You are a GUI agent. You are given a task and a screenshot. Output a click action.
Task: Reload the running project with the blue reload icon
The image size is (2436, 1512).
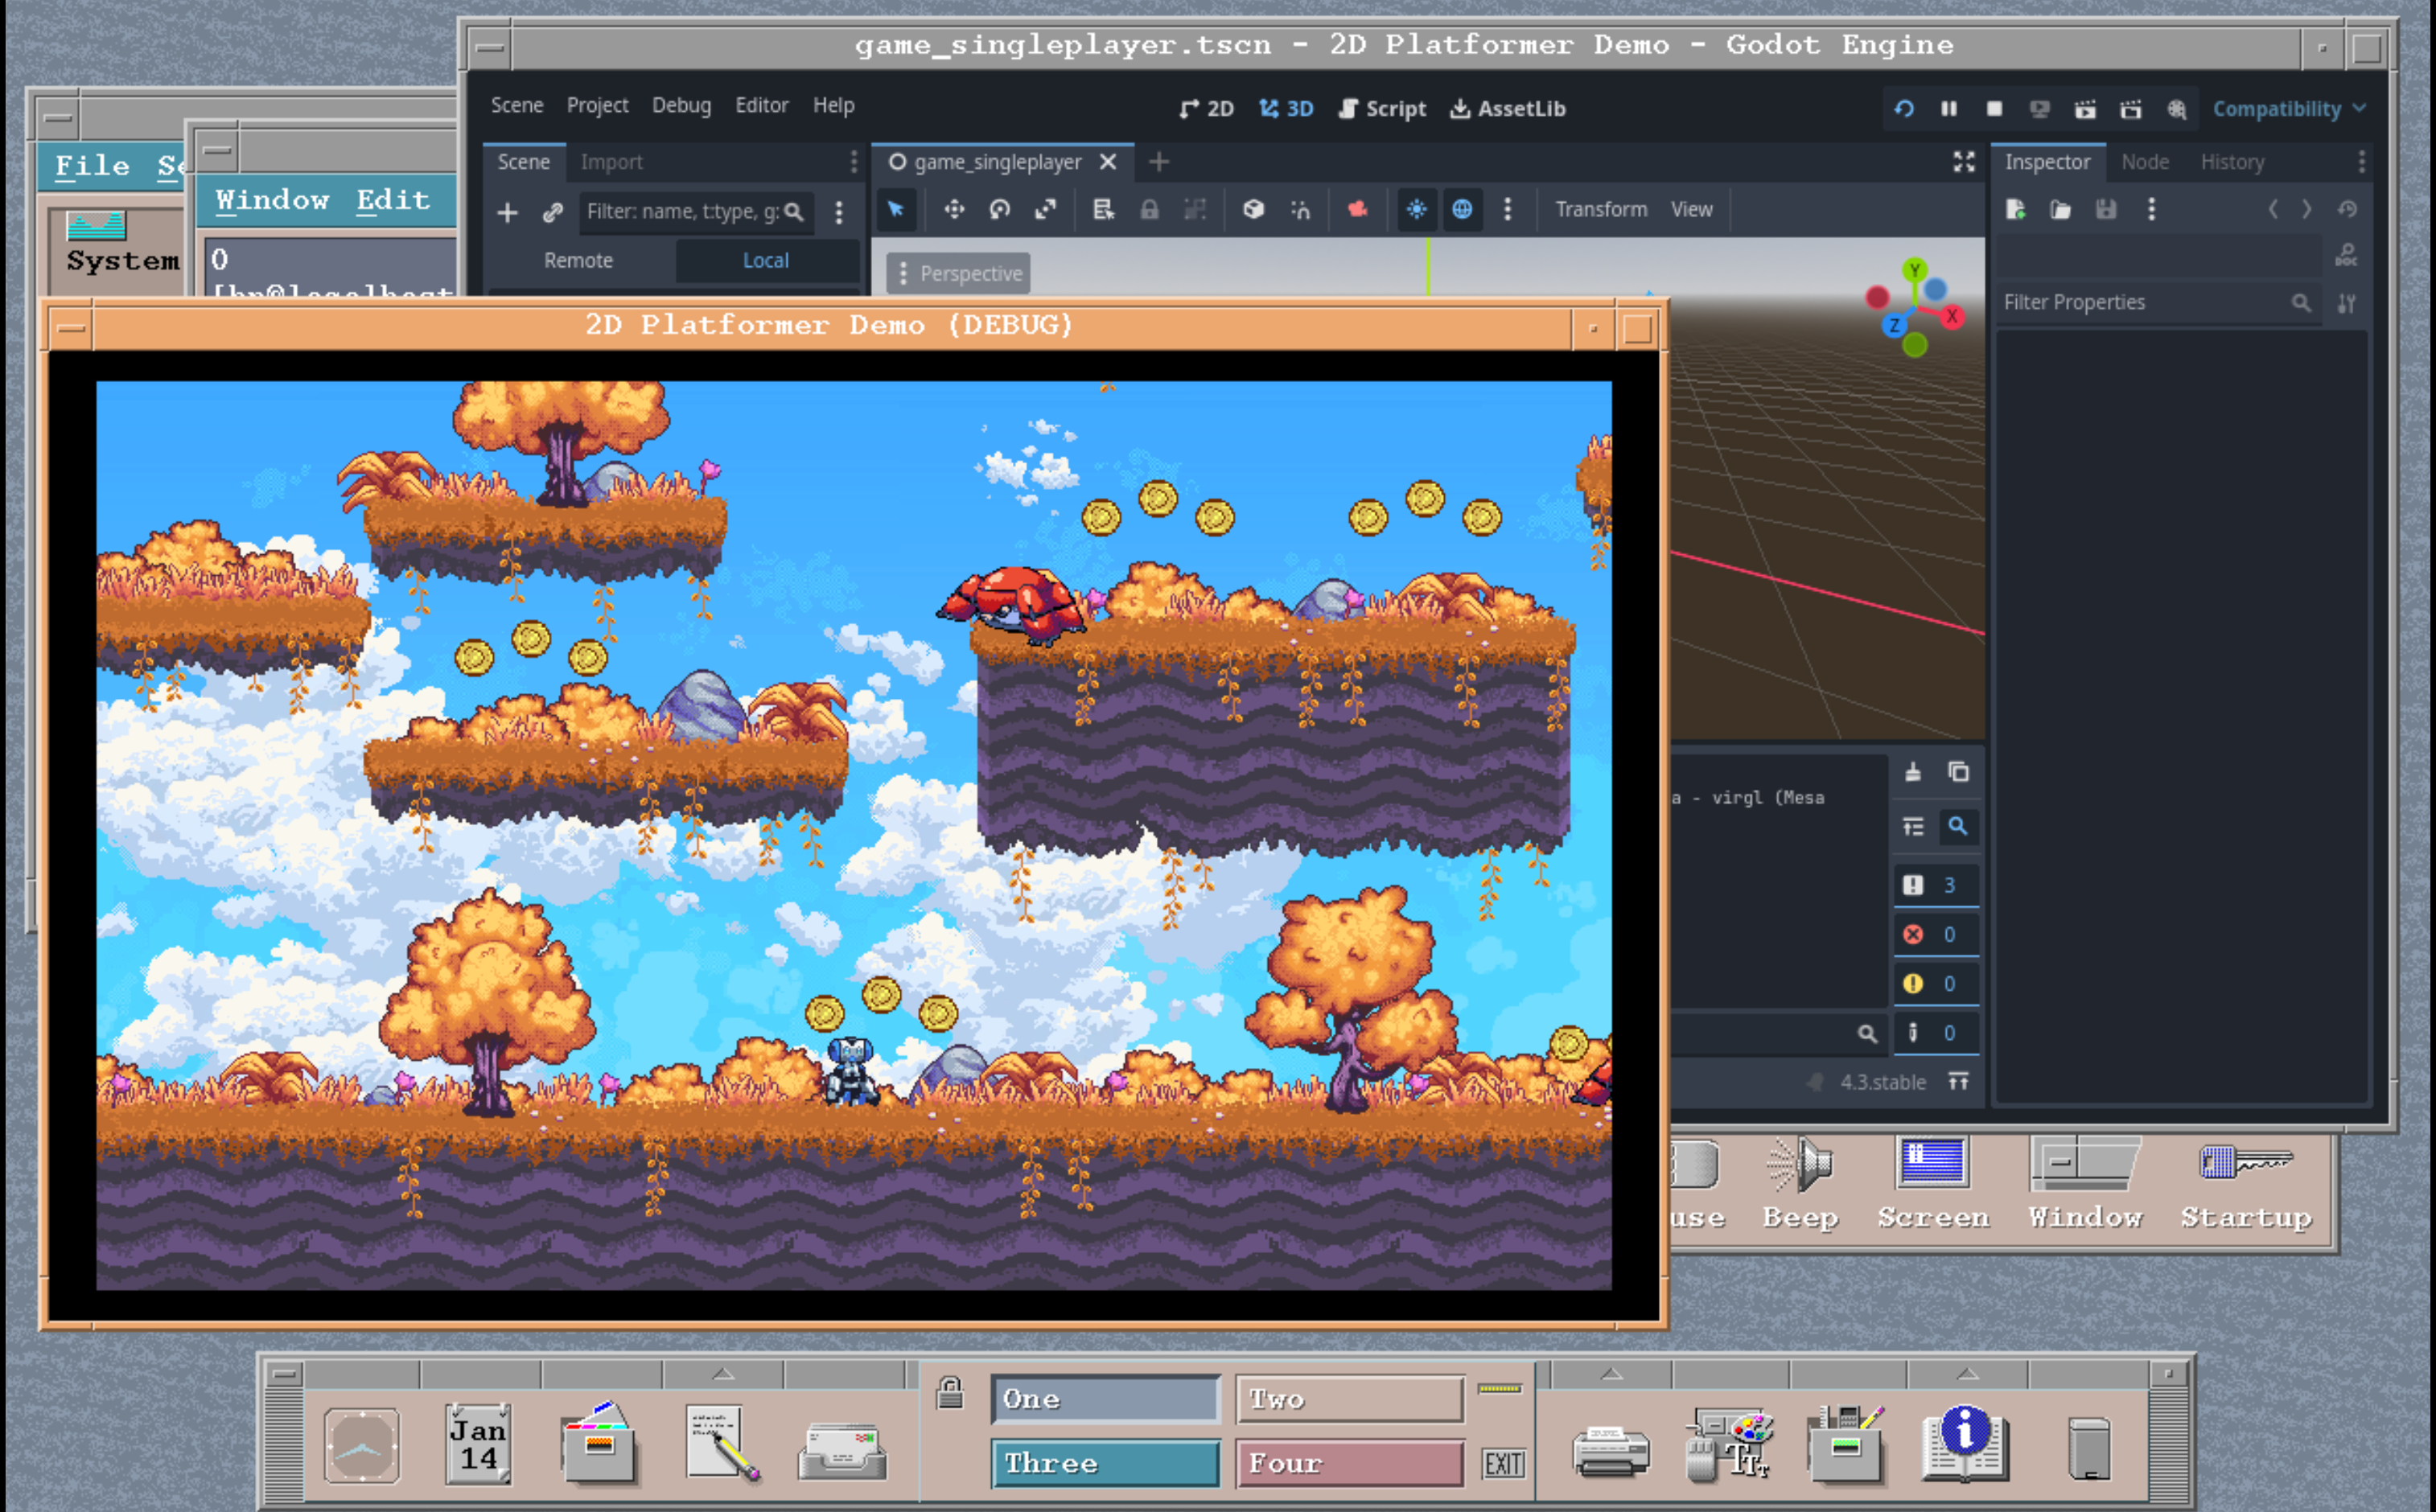pyautogui.click(x=1903, y=108)
